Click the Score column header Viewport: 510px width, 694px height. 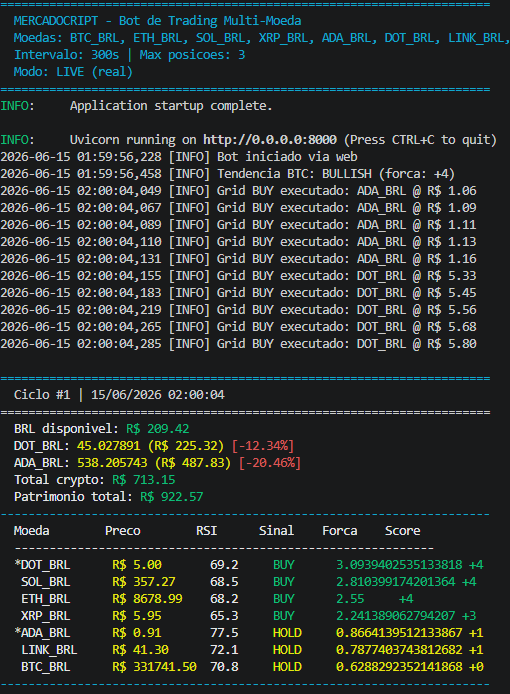402,531
